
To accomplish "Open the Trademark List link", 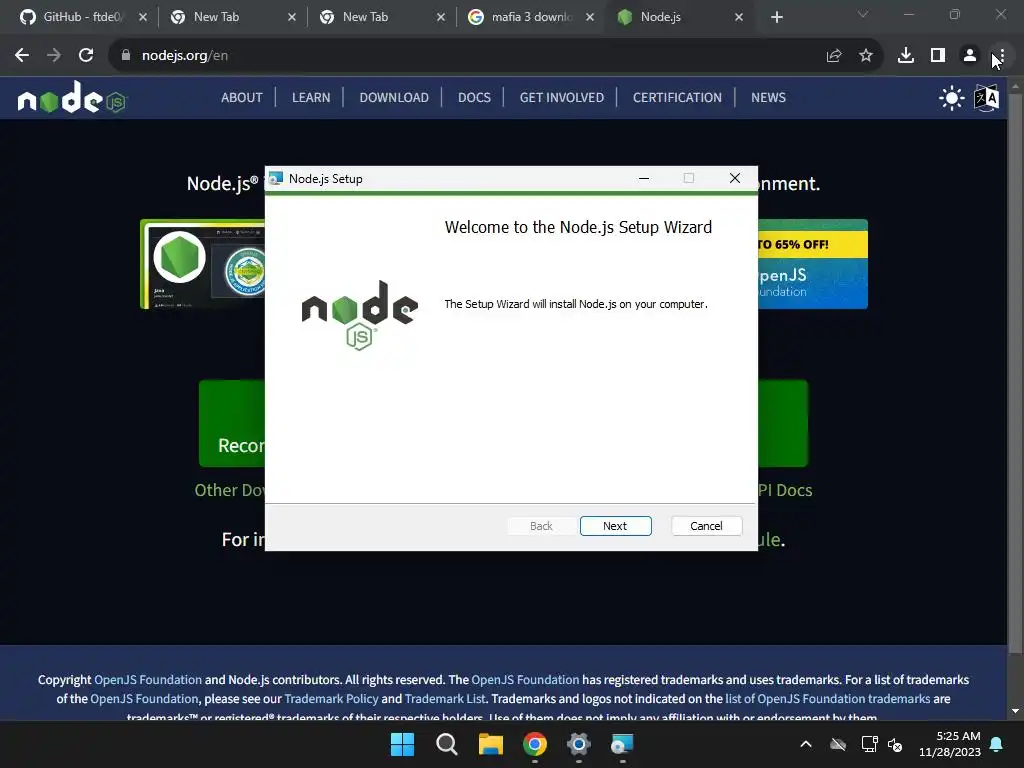I will coord(445,699).
